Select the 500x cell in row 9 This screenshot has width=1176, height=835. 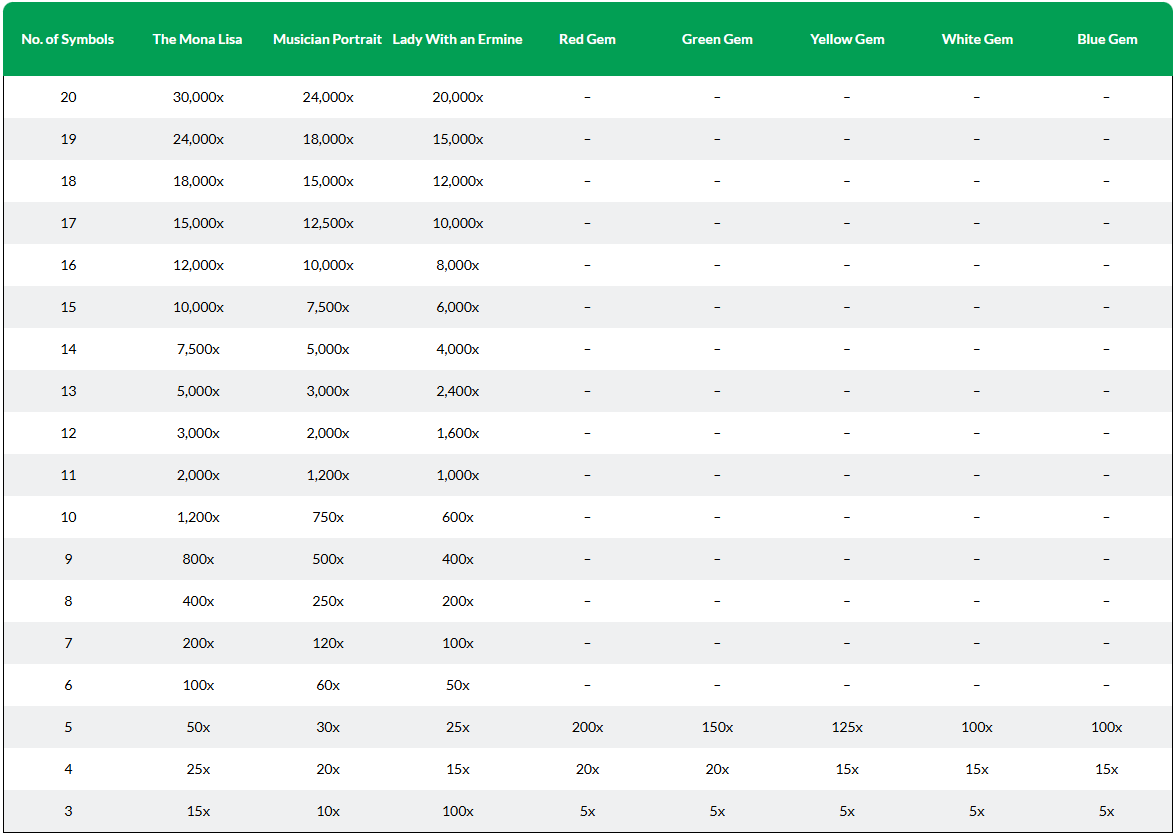click(x=328, y=560)
